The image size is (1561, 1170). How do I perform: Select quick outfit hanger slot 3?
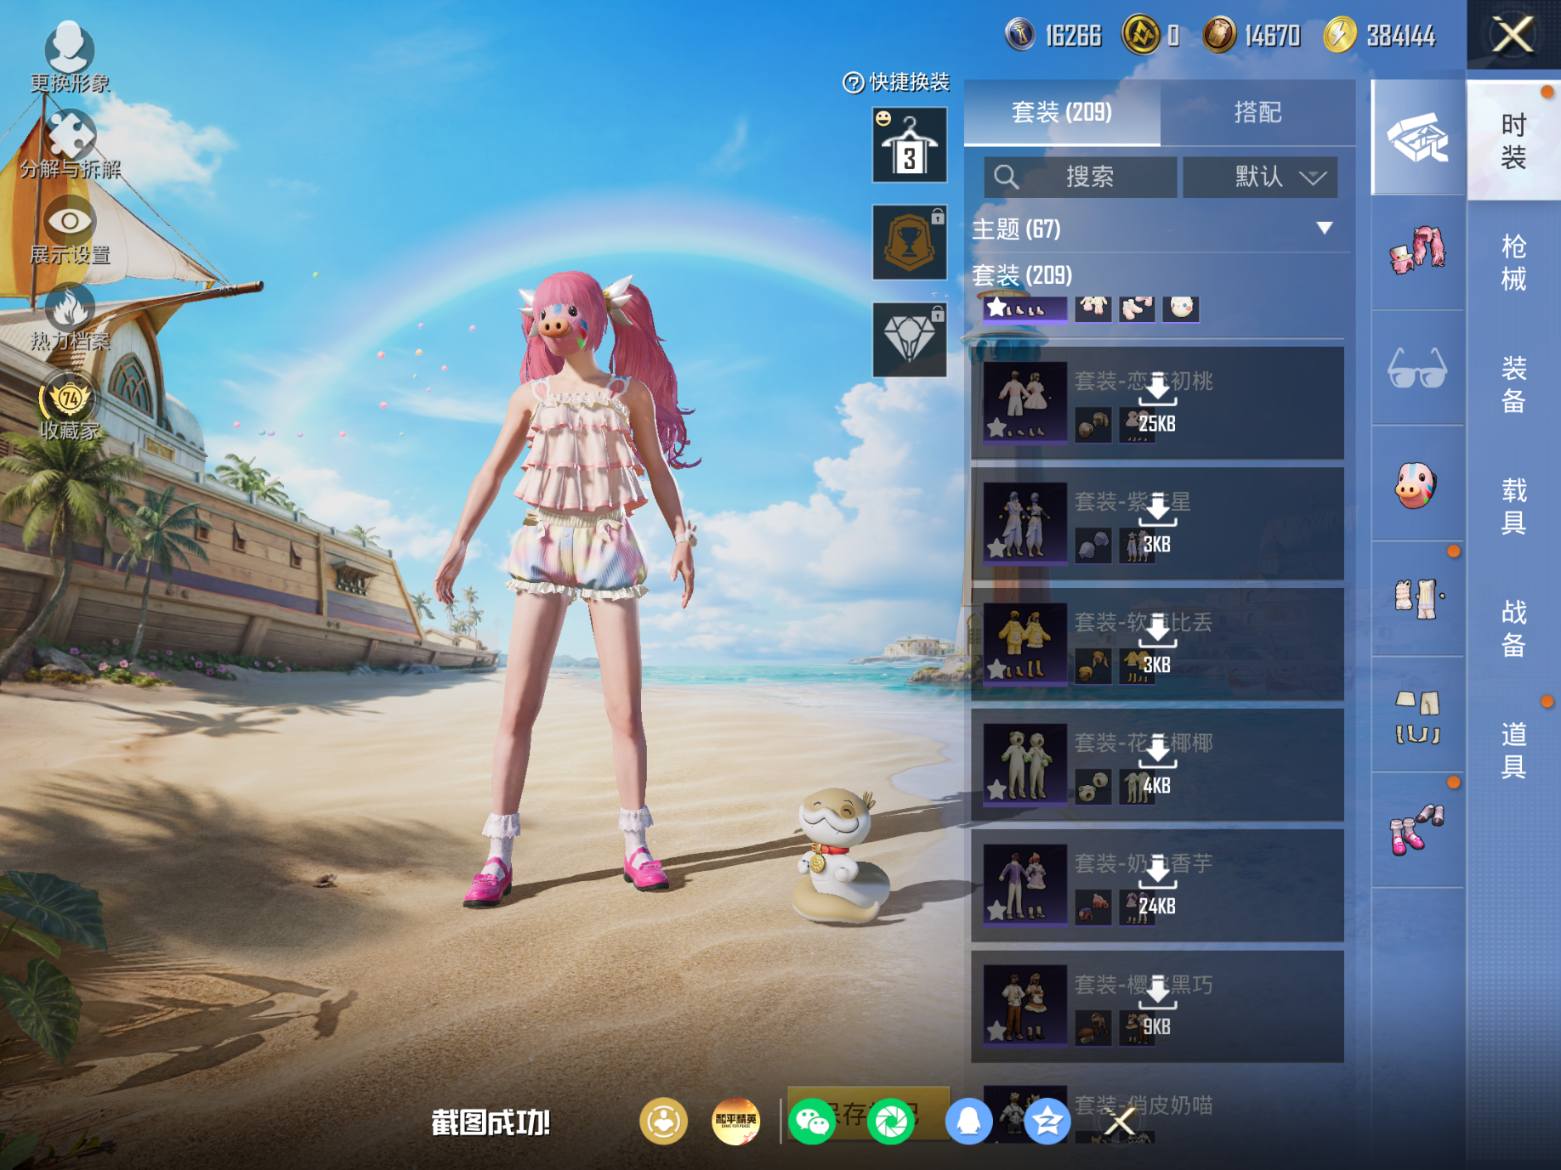click(909, 145)
